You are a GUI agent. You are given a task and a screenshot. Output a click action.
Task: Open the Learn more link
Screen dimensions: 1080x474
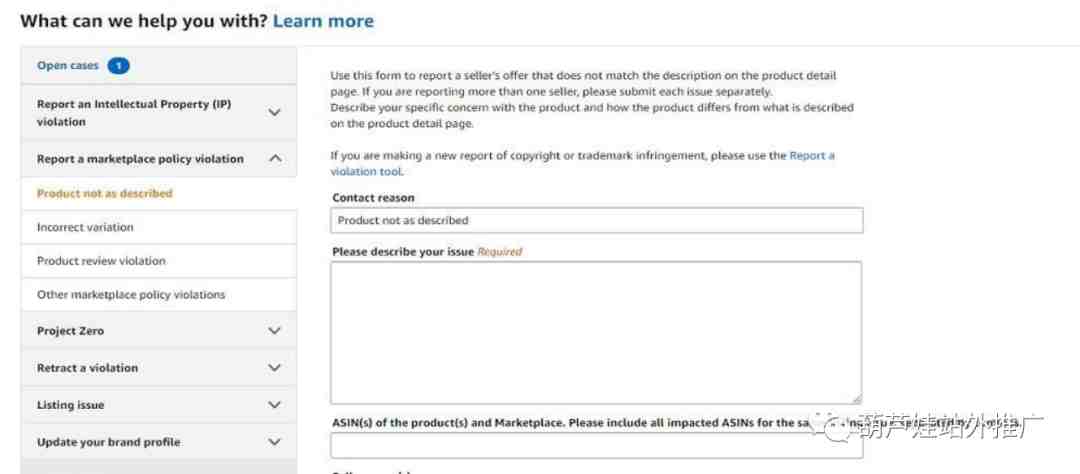click(x=323, y=21)
